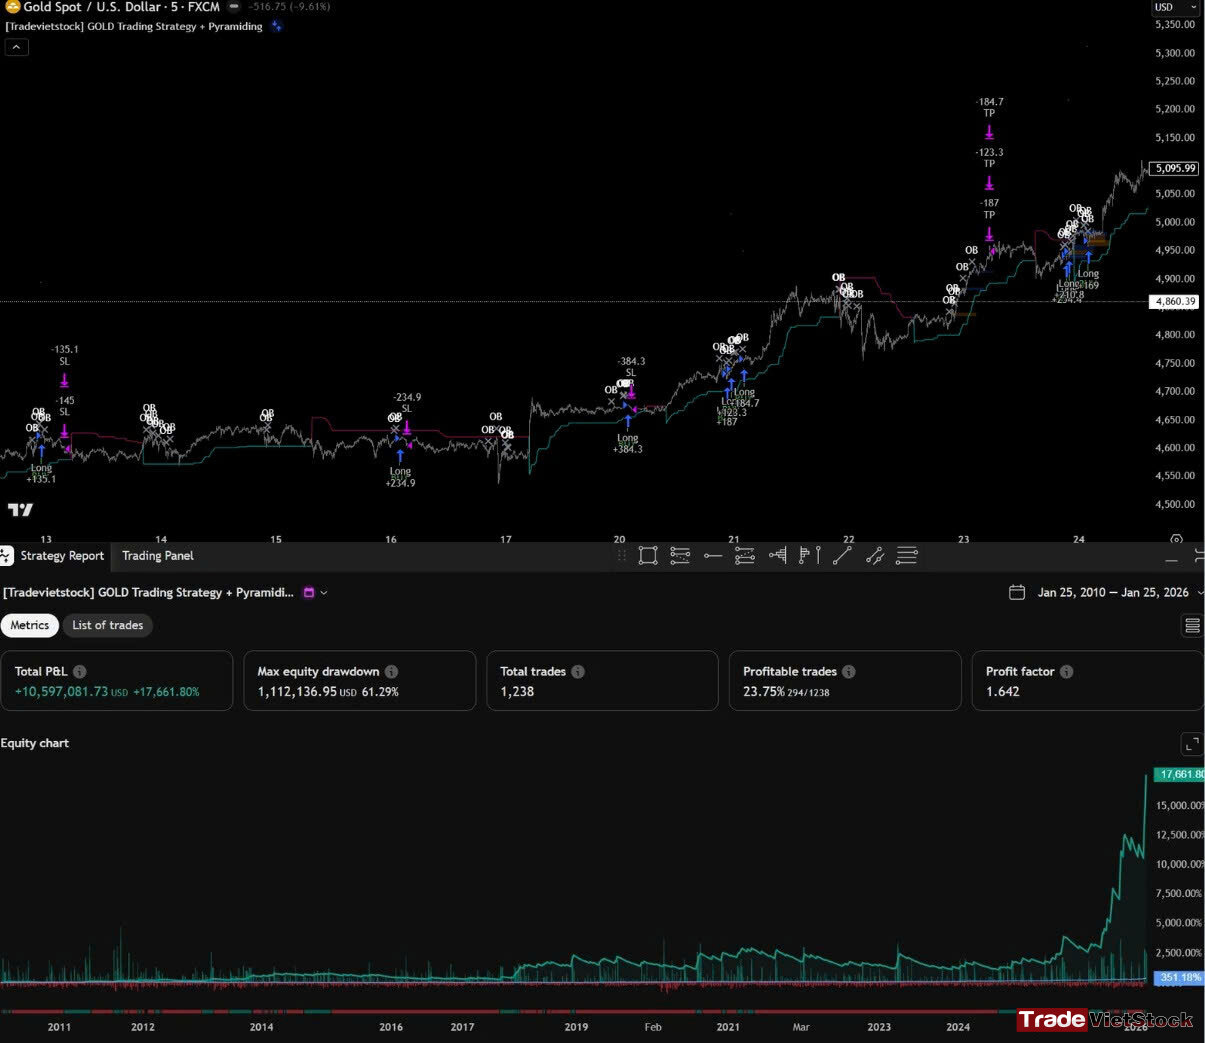The image size is (1205, 1043).
Task: Expand the strategy name dropdown chevron
Action: [x=324, y=592]
